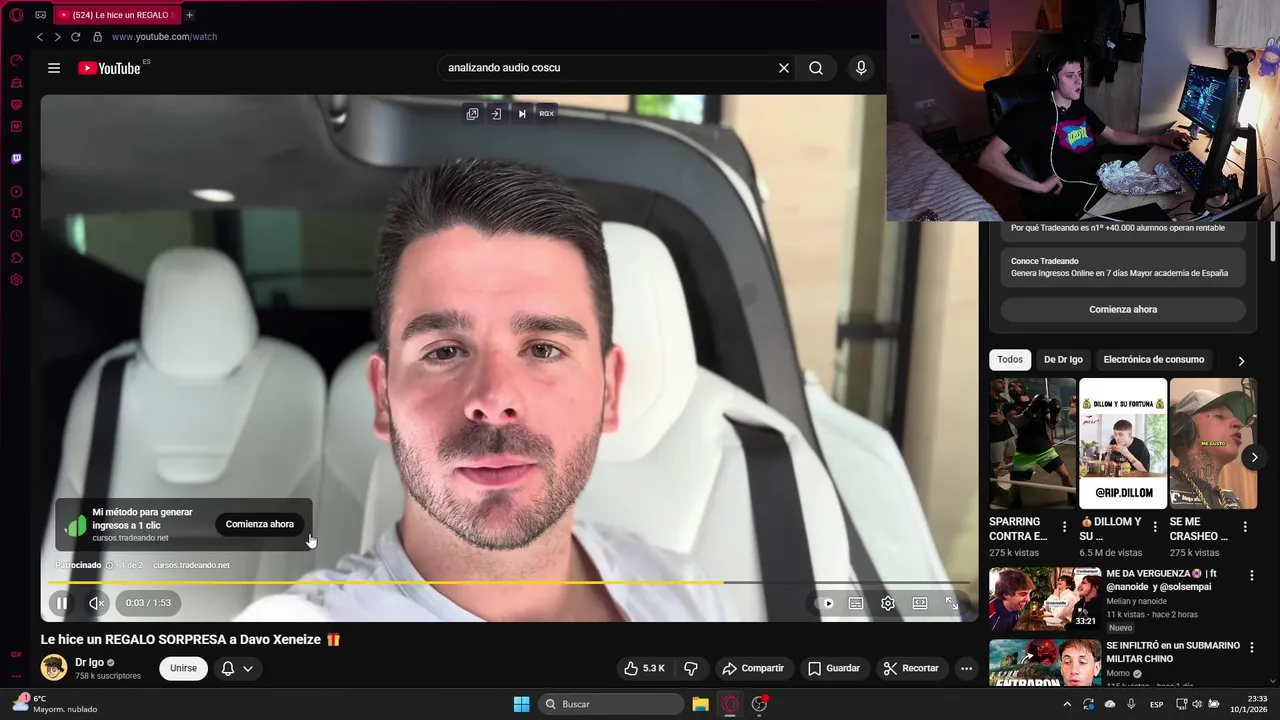Open options for DILLOM Y SU short
Viewport: 1280px width, 720px height.
tap(1155, 527)
